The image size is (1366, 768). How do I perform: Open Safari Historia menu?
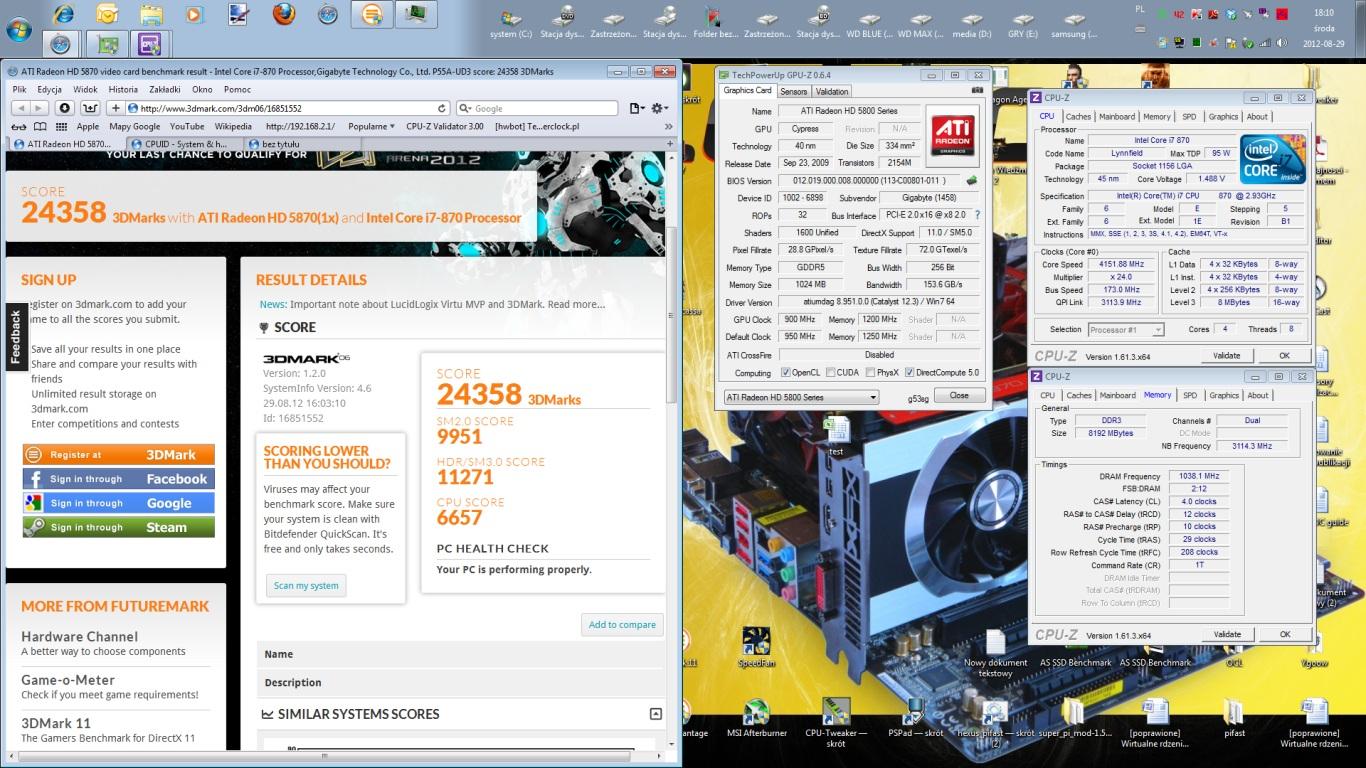click(123, 90)
